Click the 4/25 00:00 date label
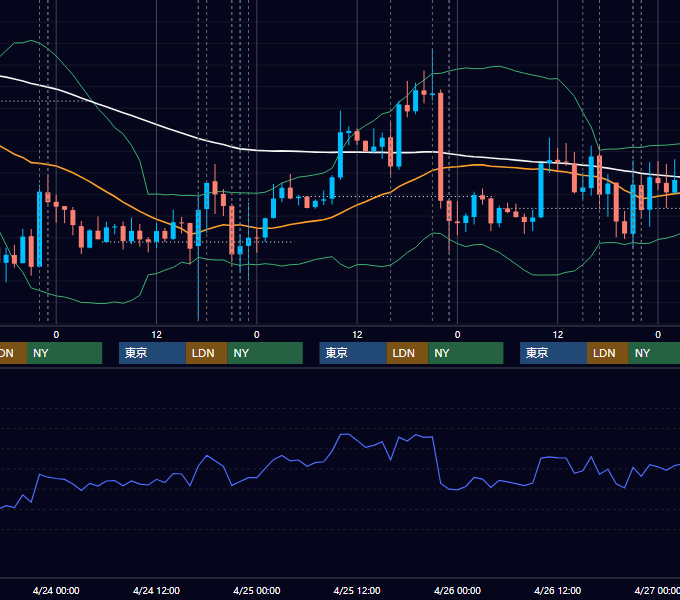The width and height of the screenshot is (680, 600). (257, 590)
